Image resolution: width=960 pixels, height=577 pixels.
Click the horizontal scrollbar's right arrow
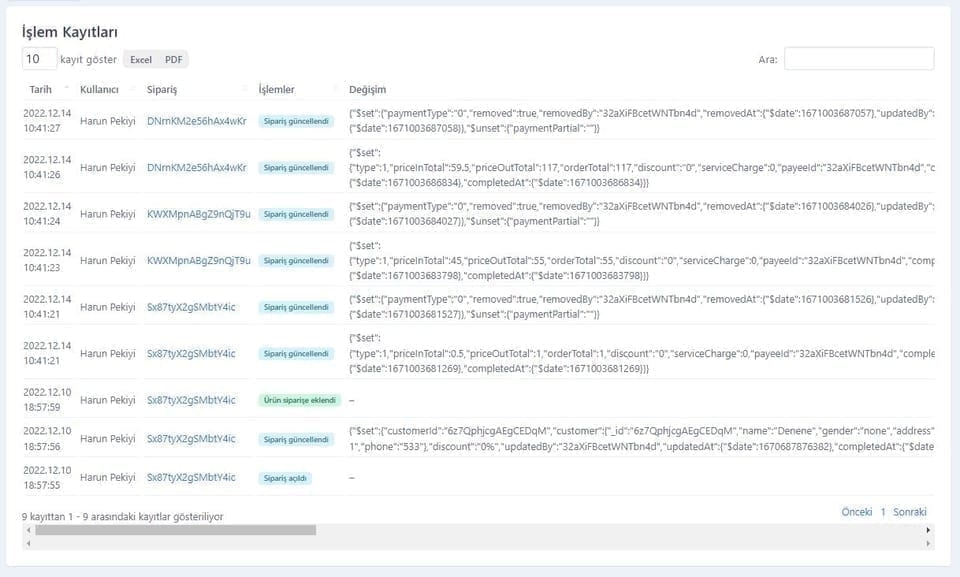[928, 530]
